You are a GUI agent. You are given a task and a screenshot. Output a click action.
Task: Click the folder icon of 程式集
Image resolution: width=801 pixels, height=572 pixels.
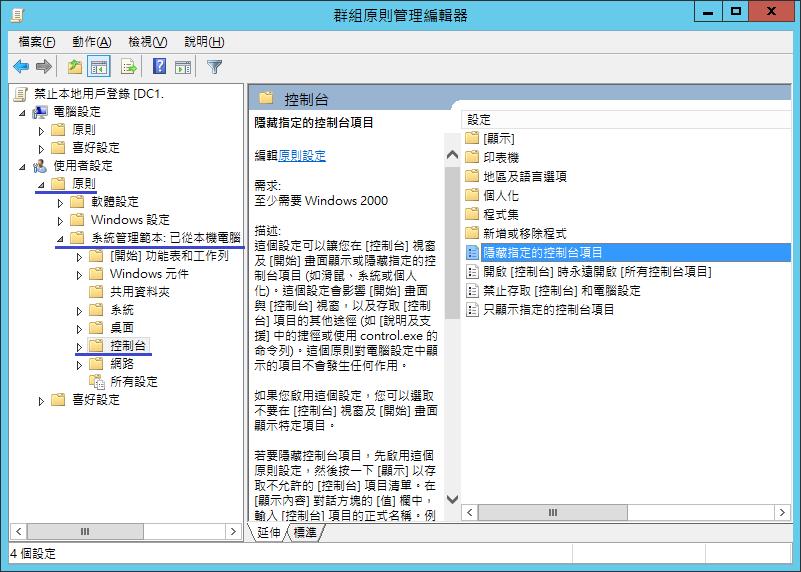tap(472, 214)
